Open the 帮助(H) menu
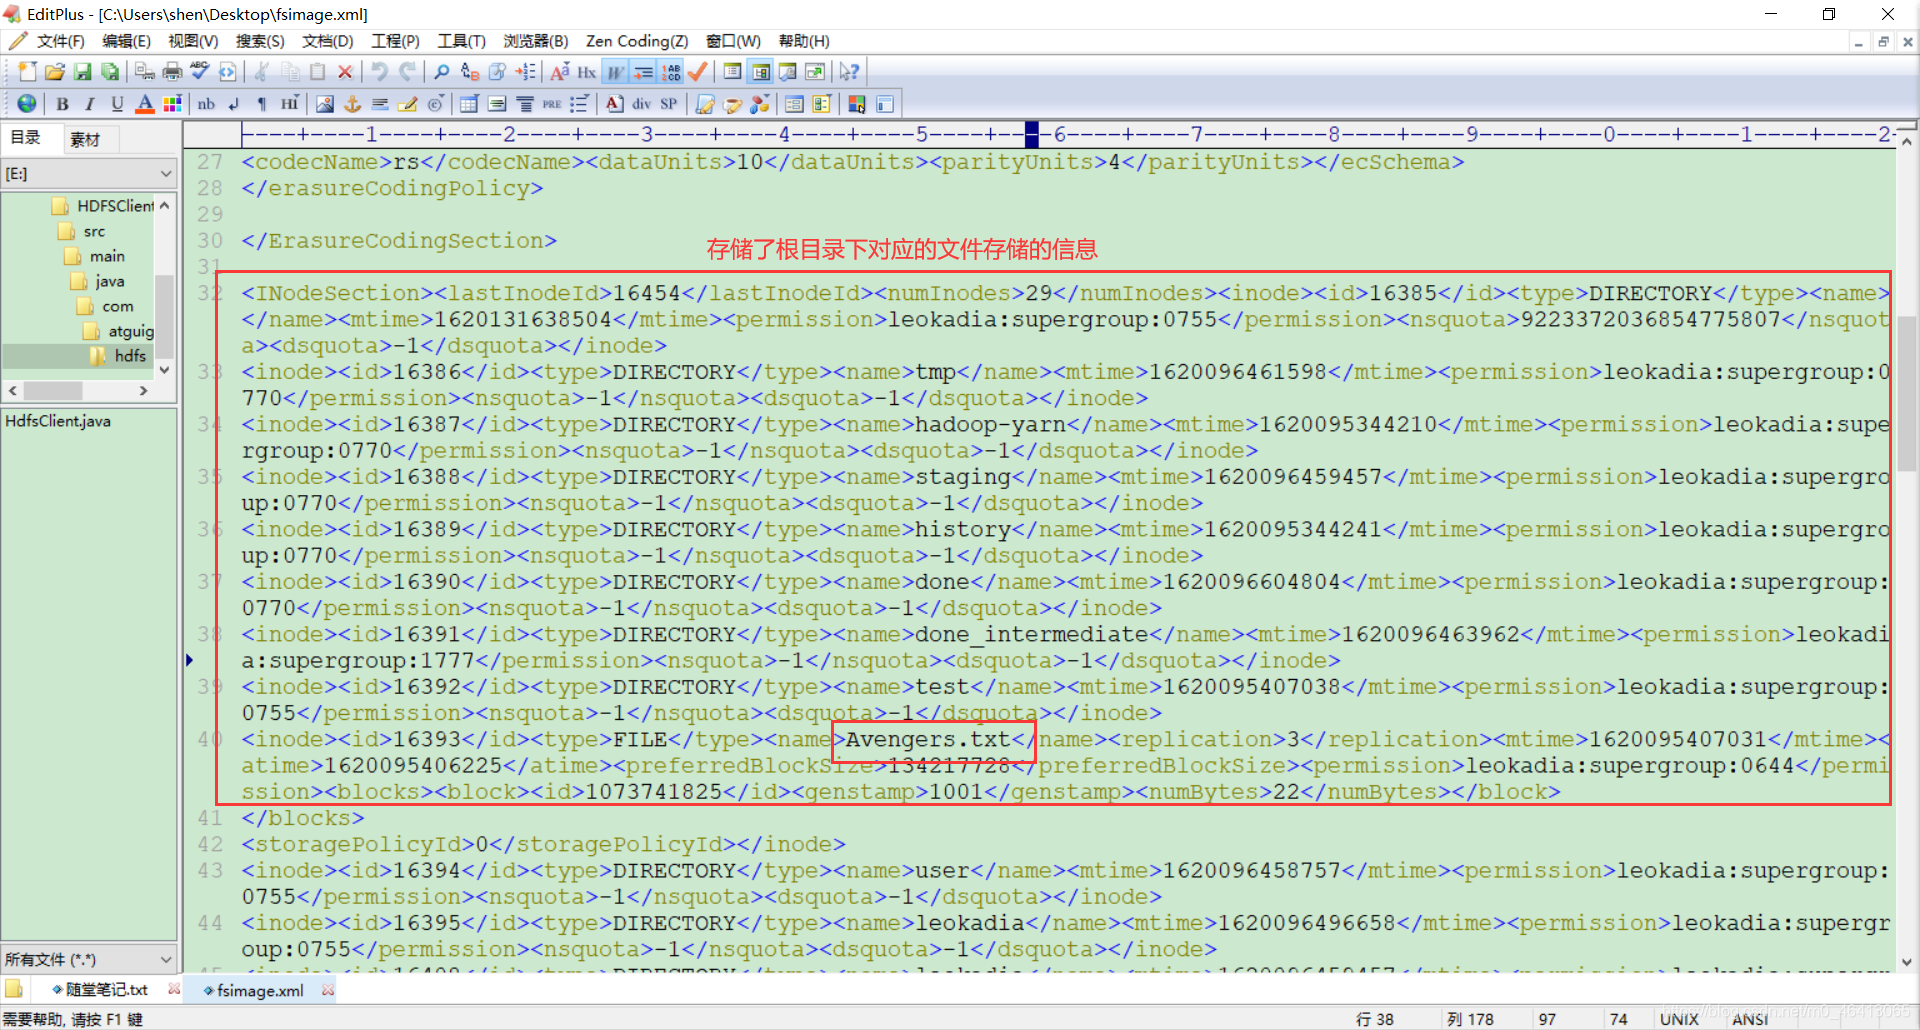Viewport: 1920px width, 1030px height. click(x=804, y=41)
